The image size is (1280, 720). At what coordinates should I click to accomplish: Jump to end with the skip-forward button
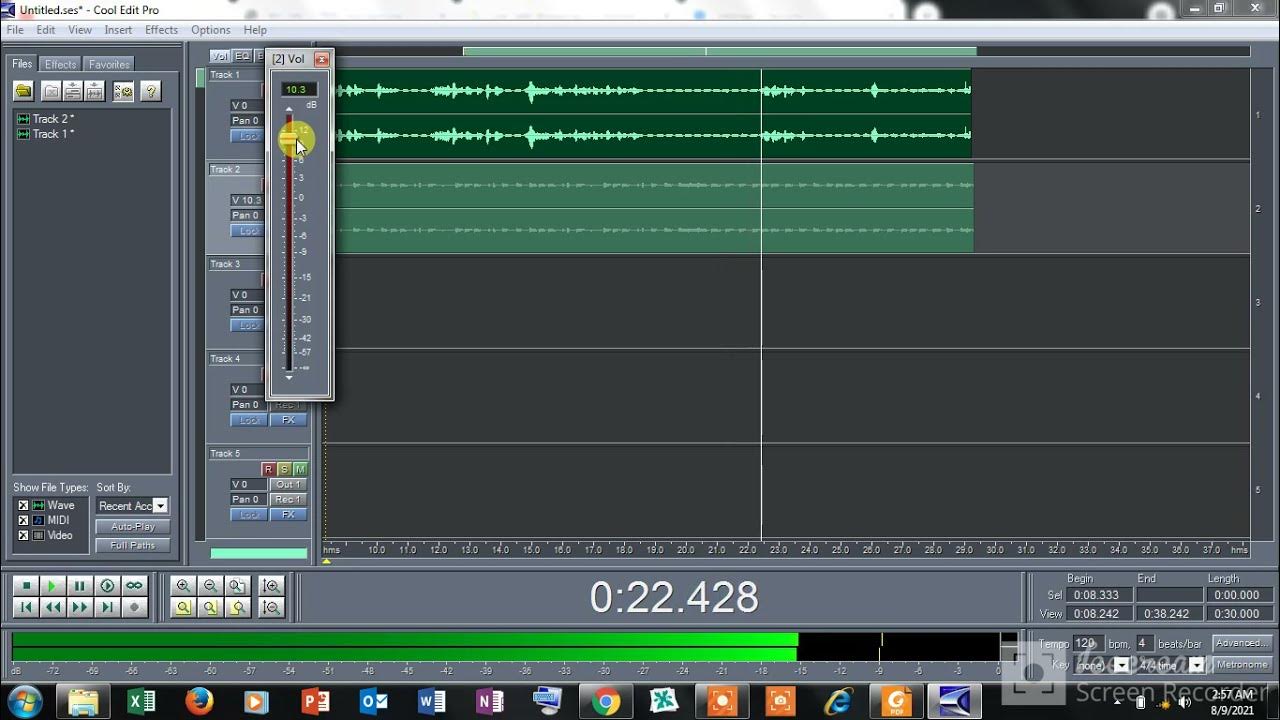107,607
